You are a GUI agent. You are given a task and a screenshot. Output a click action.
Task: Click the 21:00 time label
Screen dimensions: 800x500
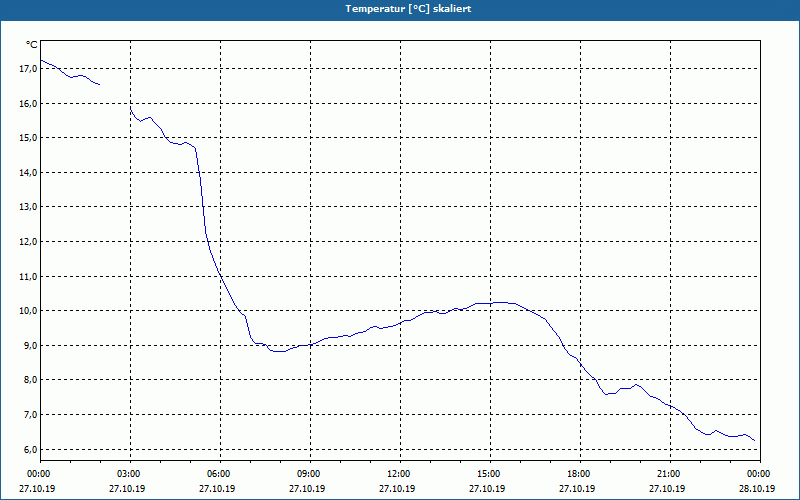pyautogui.click(x=670, y=474)
